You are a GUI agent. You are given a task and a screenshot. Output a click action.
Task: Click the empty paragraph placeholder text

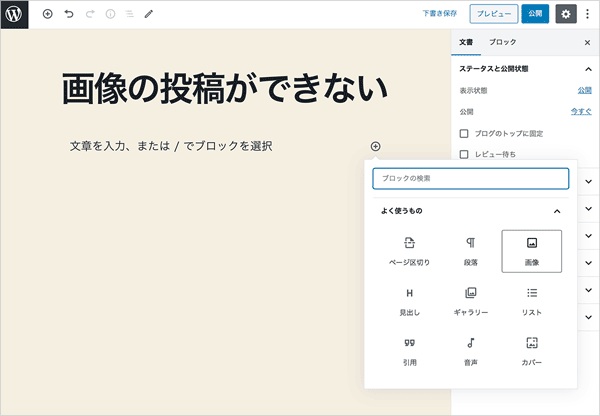pos(171,146)
